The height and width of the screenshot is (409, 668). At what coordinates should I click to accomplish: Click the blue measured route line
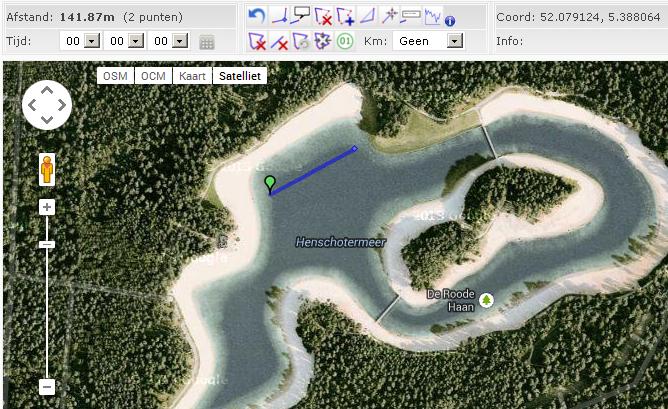pos(312,170)
